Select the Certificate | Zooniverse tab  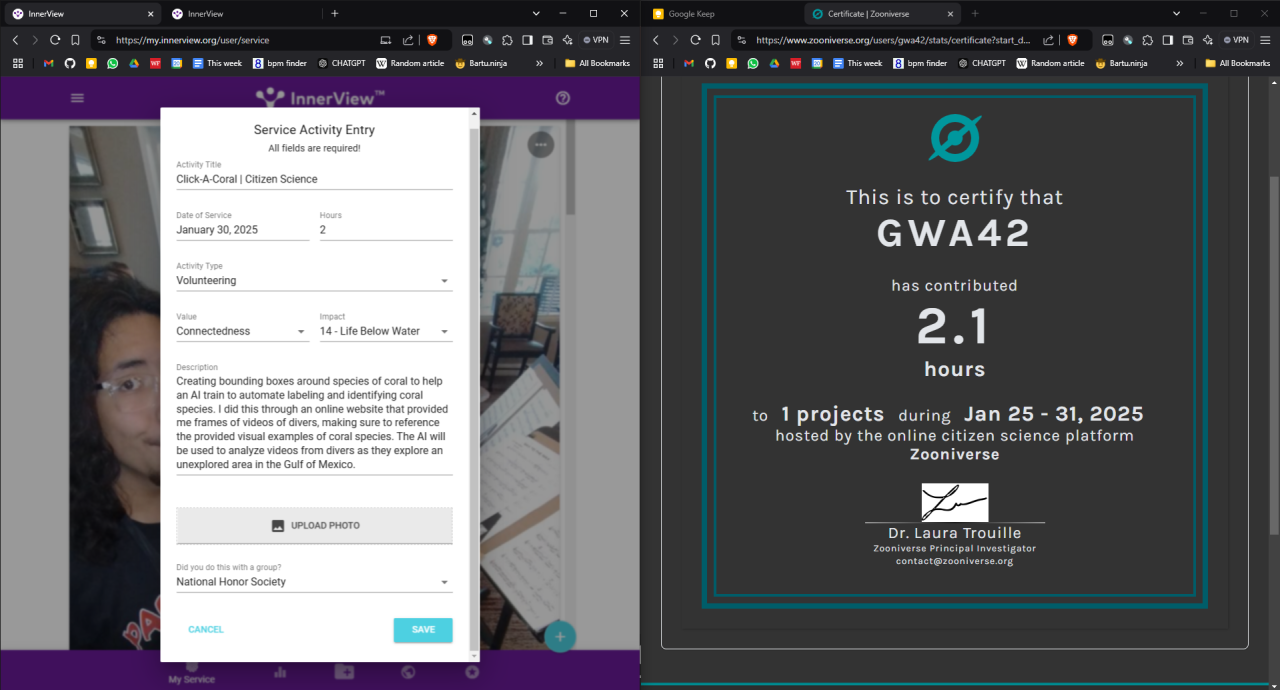click(881, 14)
